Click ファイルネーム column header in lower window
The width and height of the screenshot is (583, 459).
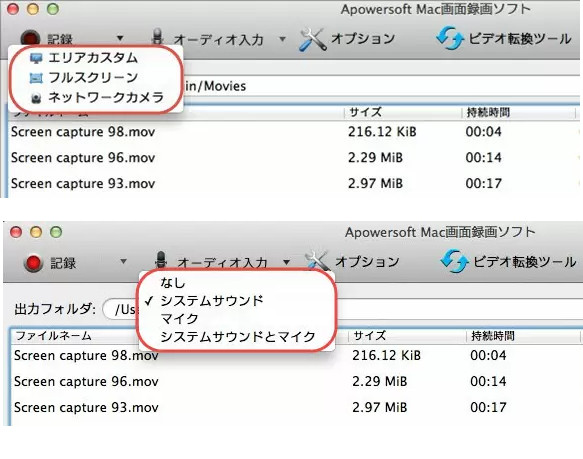click(x=54, y=336)
